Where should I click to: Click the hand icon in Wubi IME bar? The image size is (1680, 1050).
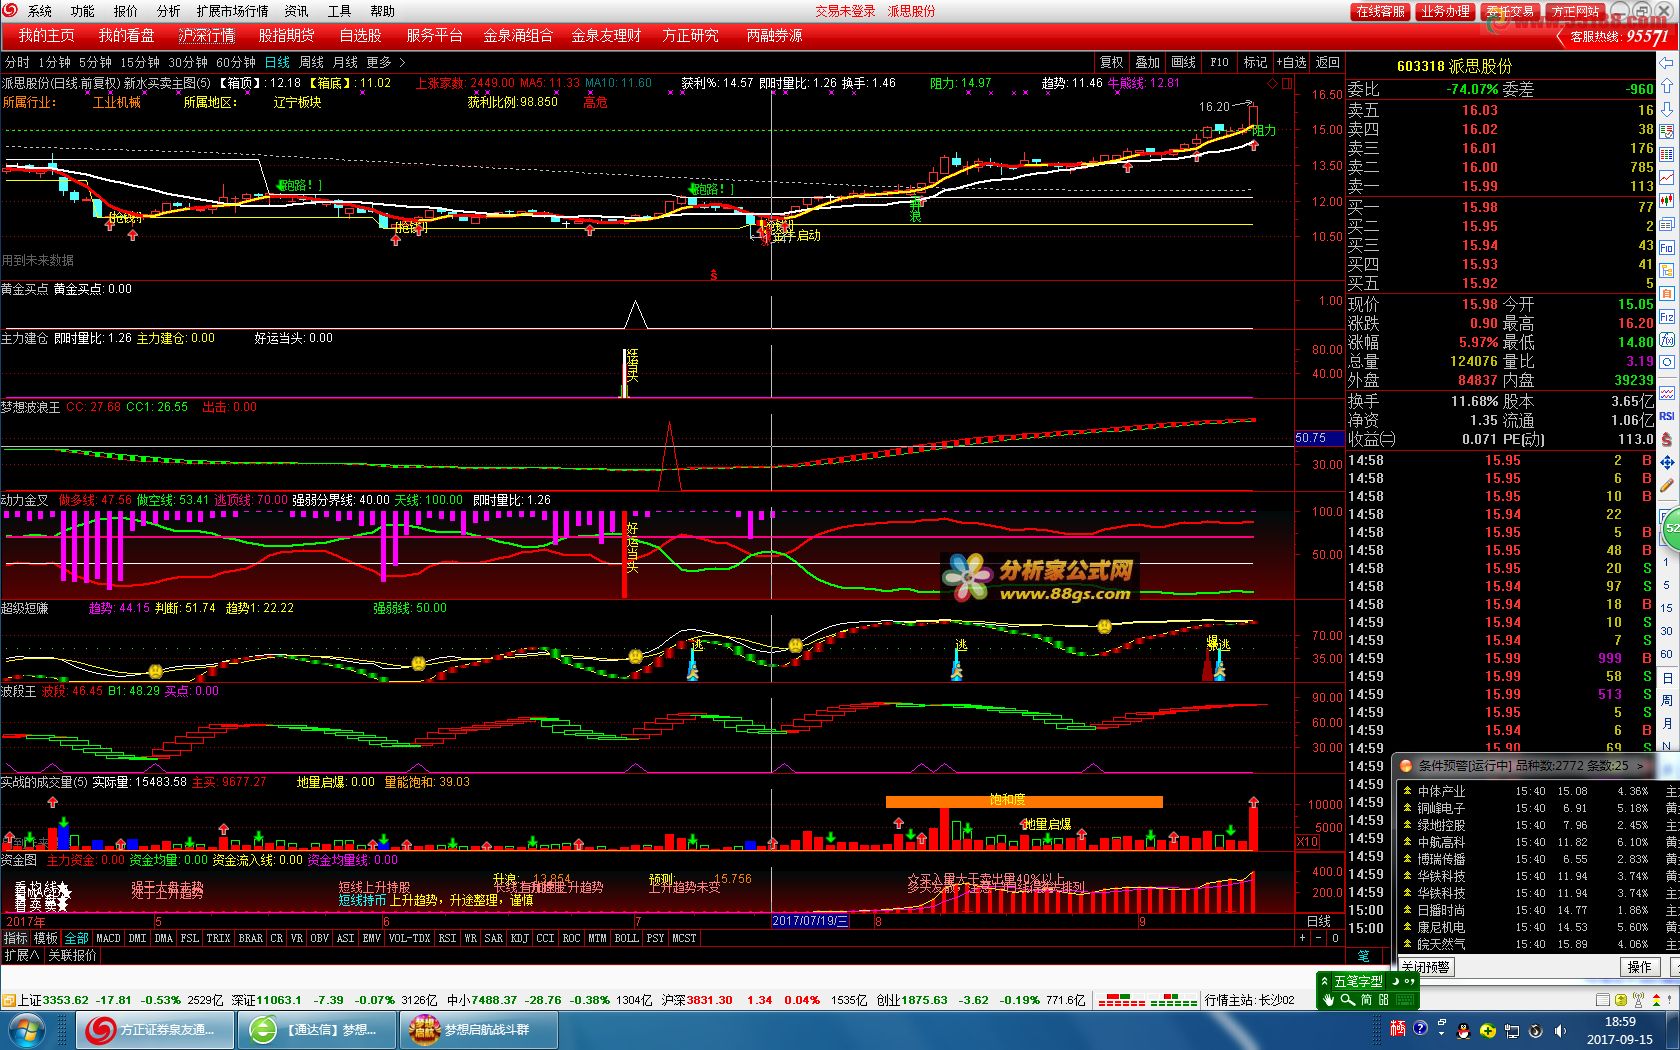(x=1328, y=999)
